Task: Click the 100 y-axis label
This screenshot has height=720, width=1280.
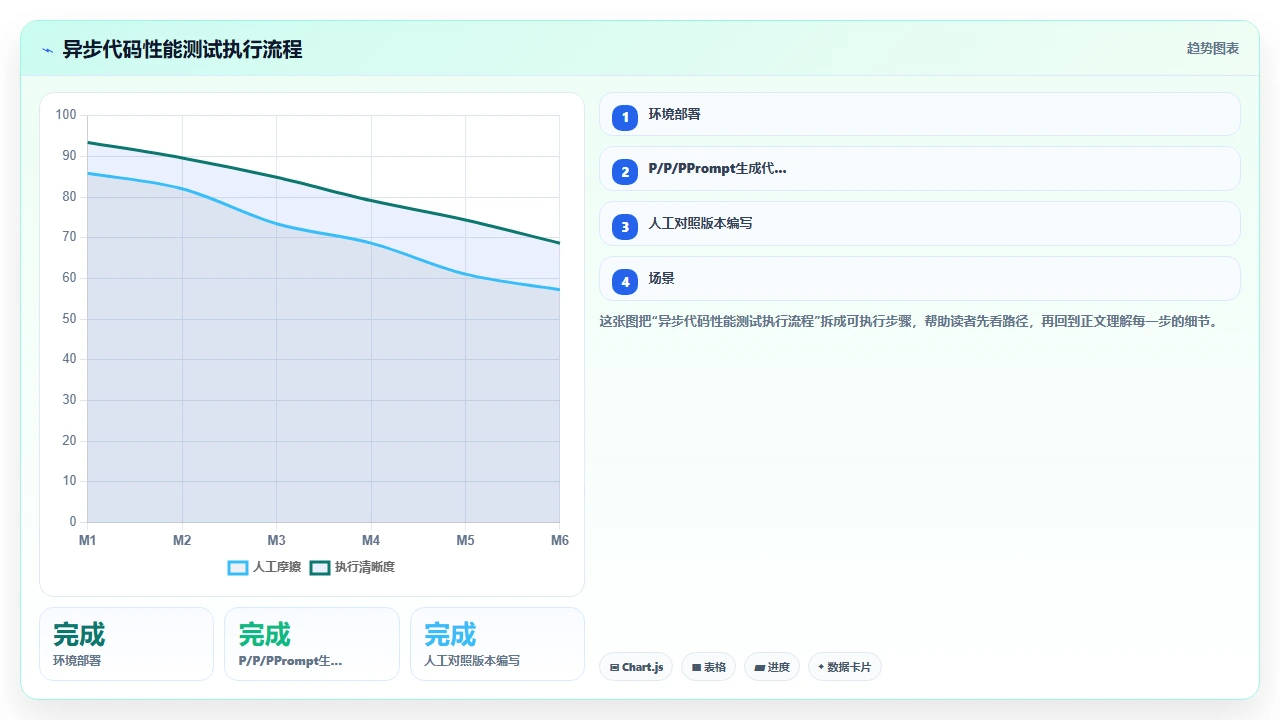Action: [66, 115]
